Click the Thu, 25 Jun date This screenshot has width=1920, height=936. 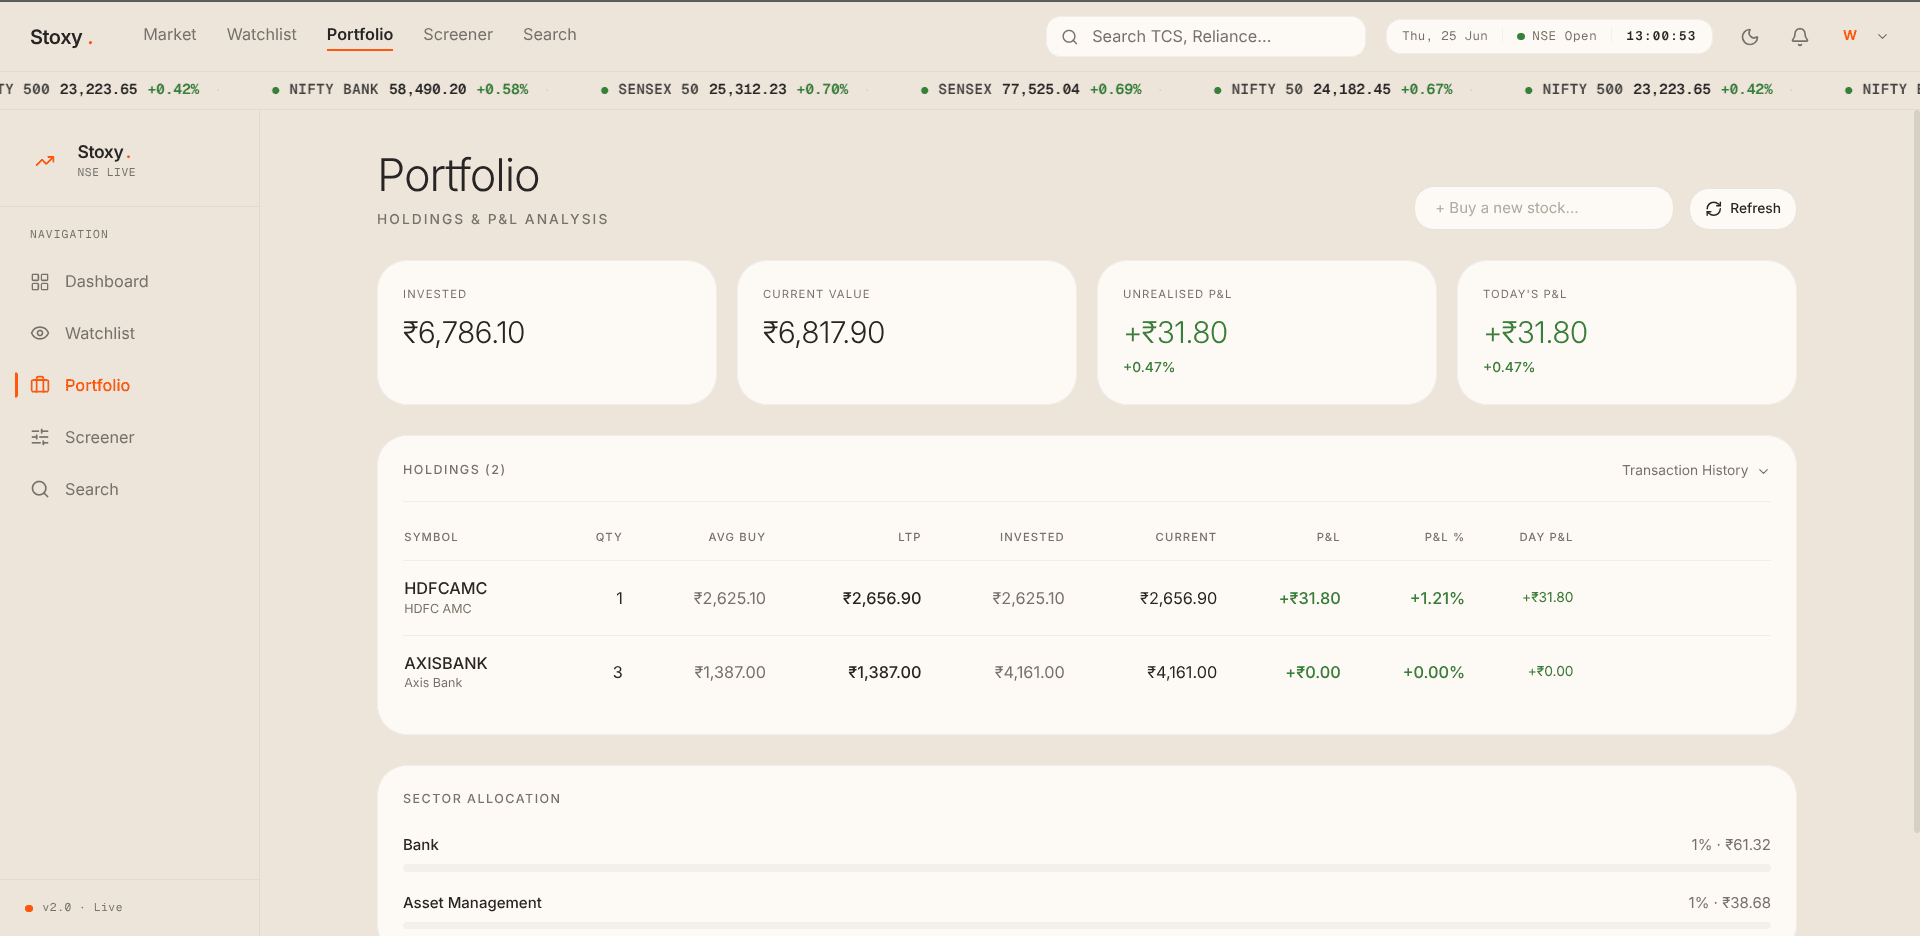(x=1445, y=37)
